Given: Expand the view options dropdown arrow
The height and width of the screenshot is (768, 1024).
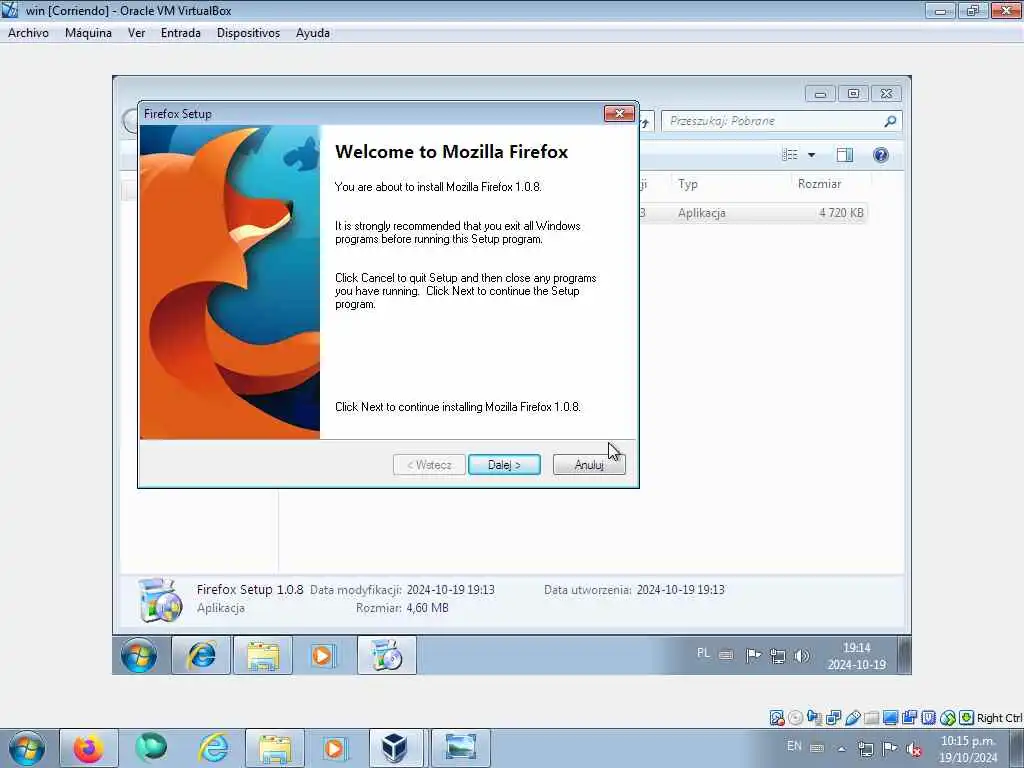Looking at the screenshot, I should click(812, 155).
